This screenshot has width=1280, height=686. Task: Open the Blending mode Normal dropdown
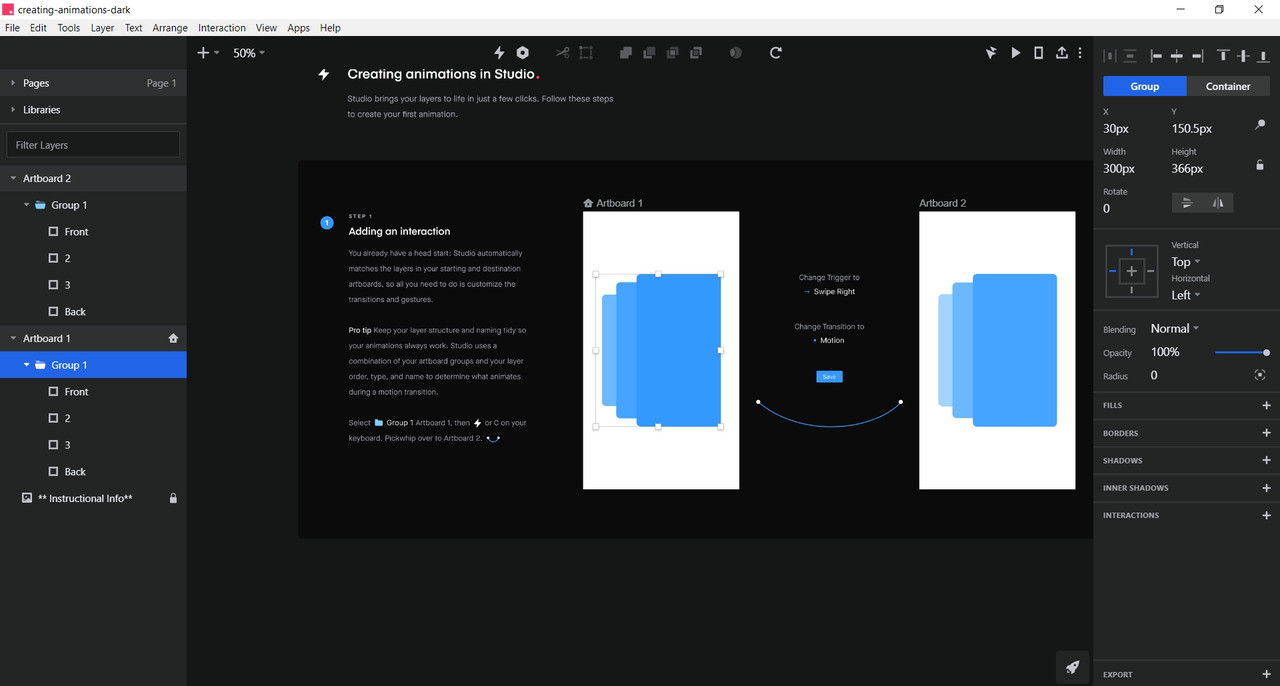point(1175,328)
